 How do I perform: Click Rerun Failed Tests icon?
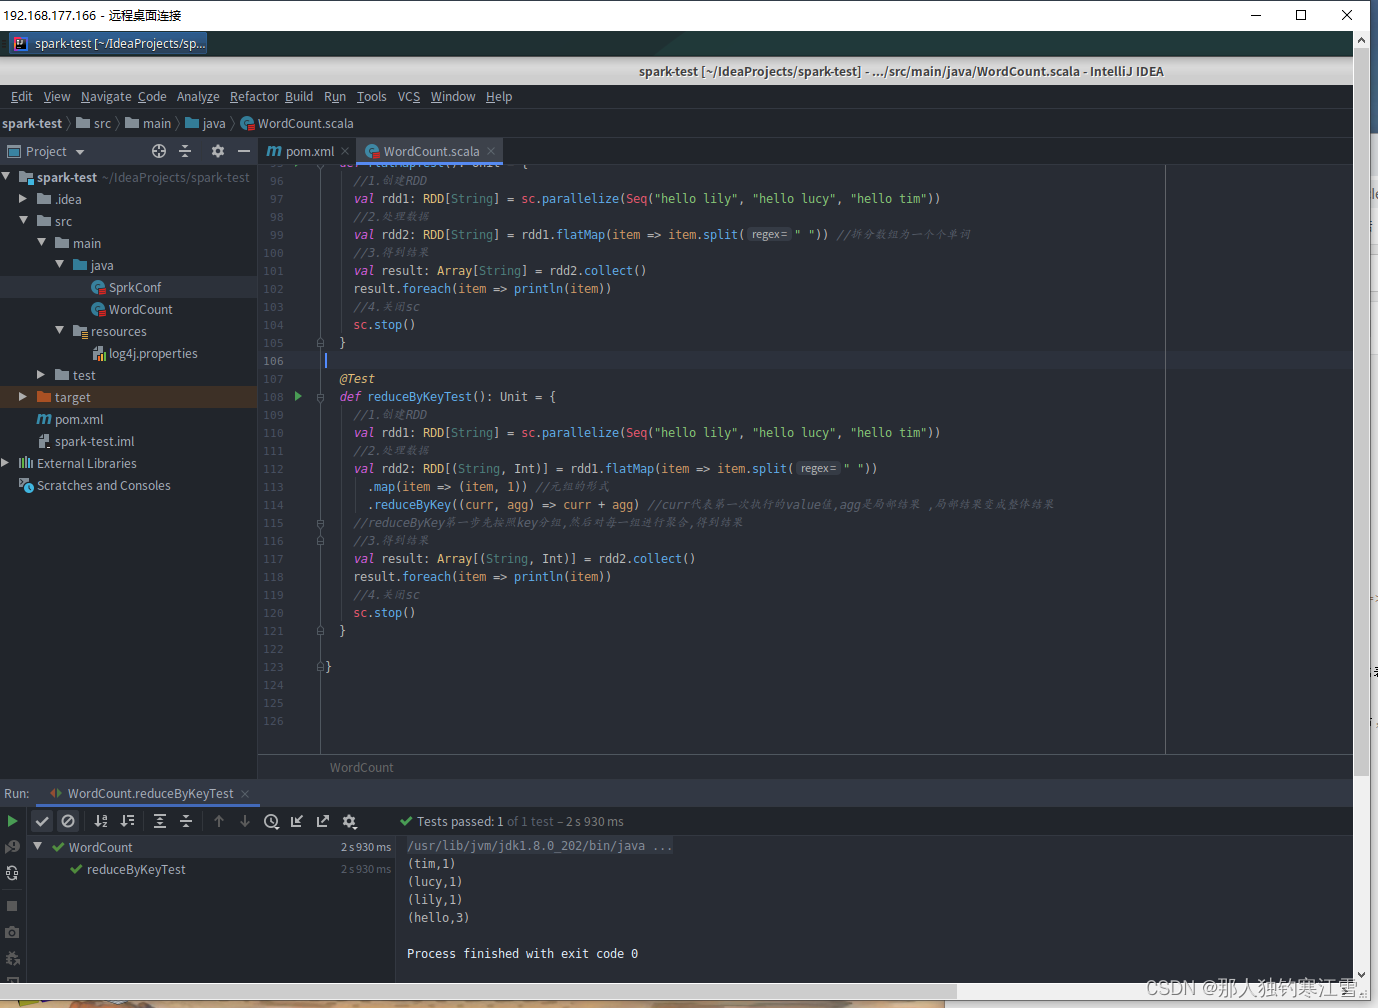click(12, 847)
